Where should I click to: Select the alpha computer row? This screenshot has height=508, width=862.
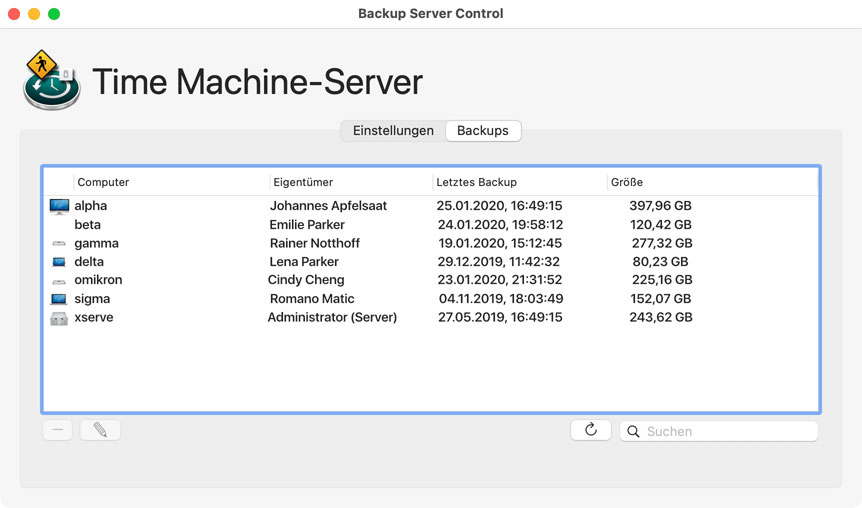[x=431, y=206]
